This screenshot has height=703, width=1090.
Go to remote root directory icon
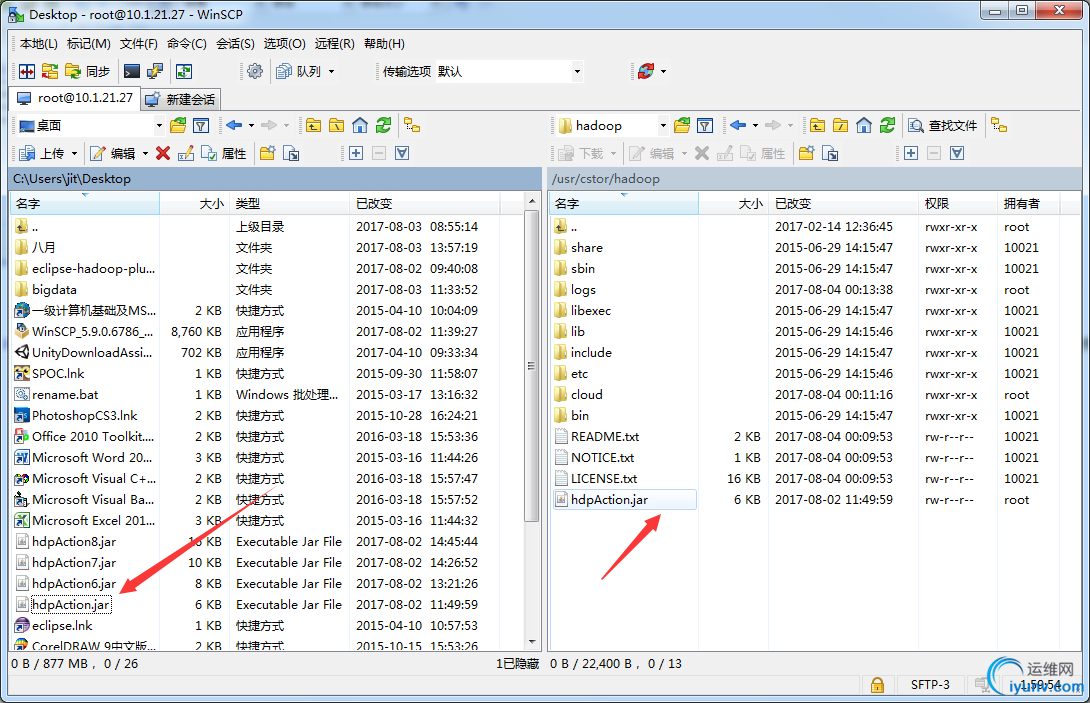840,125
